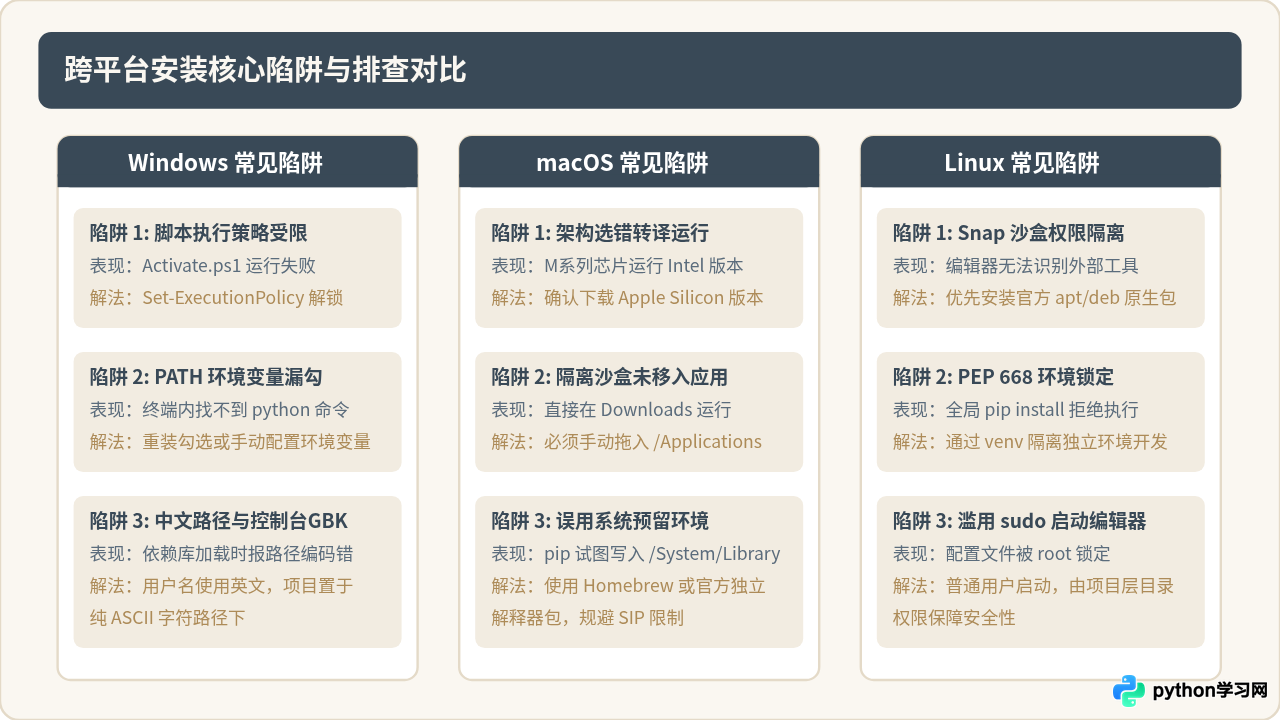Pick the line "表现：直接在 Downloads 运行"

(611, 410)
